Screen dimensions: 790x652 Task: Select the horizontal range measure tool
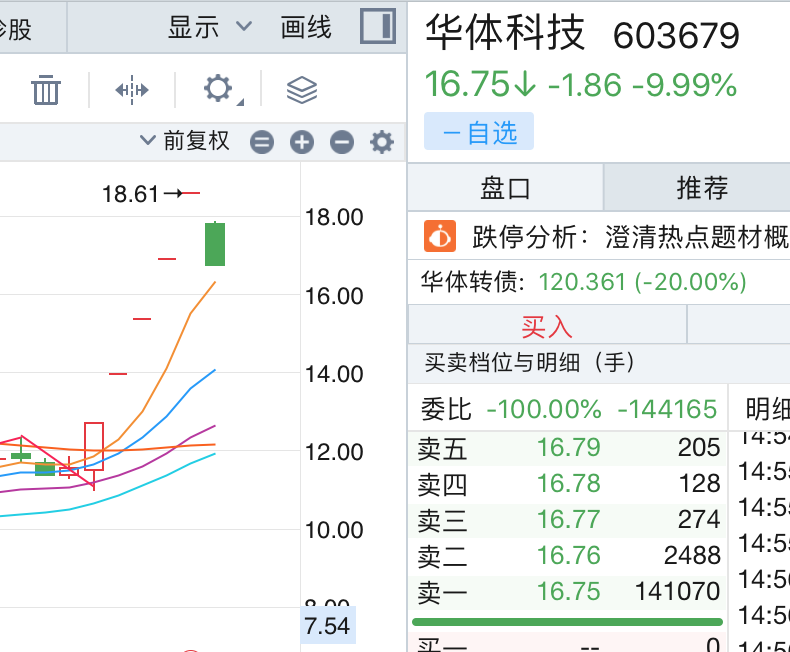pos(131,90)
